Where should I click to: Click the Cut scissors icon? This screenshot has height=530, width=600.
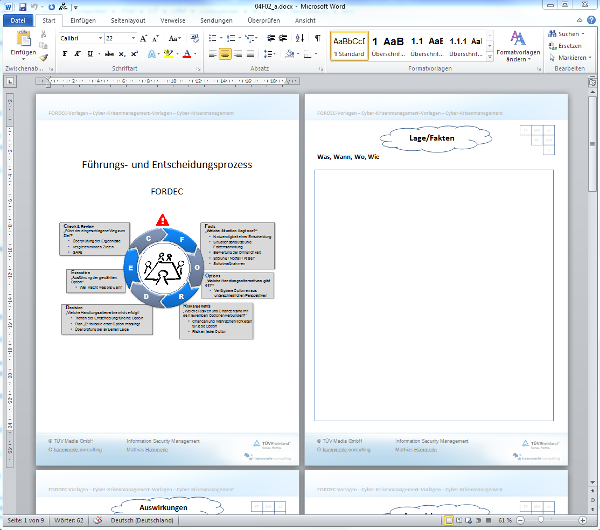point(45,35)
